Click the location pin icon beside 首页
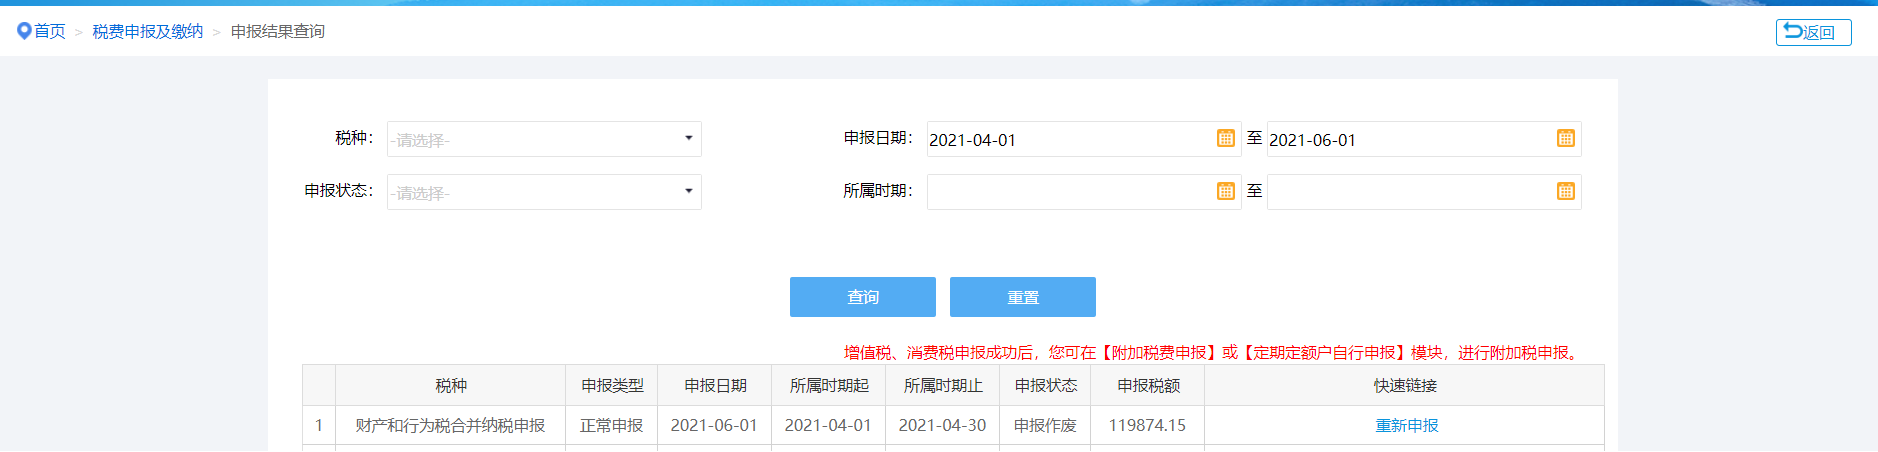The image size is (1878, 452). coord(24,31)
